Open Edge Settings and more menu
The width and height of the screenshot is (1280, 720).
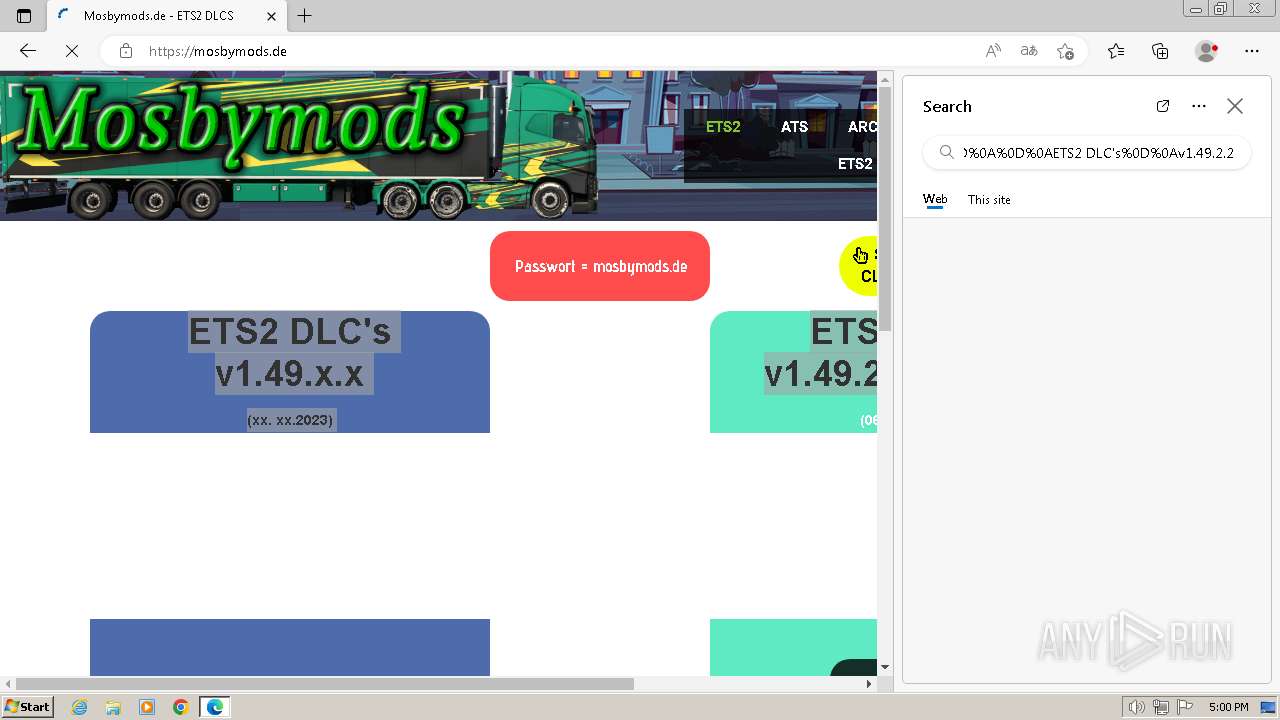(1252, 51)
